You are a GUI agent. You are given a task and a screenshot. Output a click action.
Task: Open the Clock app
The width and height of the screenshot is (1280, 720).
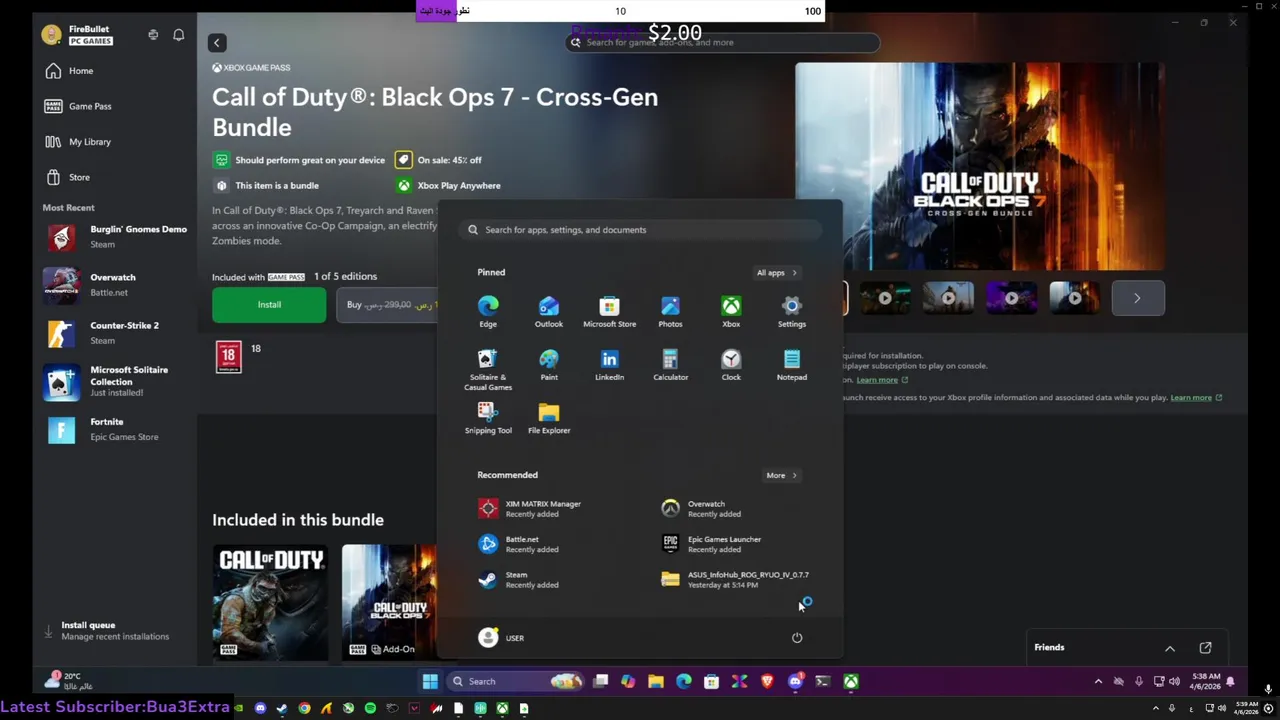tap(731, 365)
